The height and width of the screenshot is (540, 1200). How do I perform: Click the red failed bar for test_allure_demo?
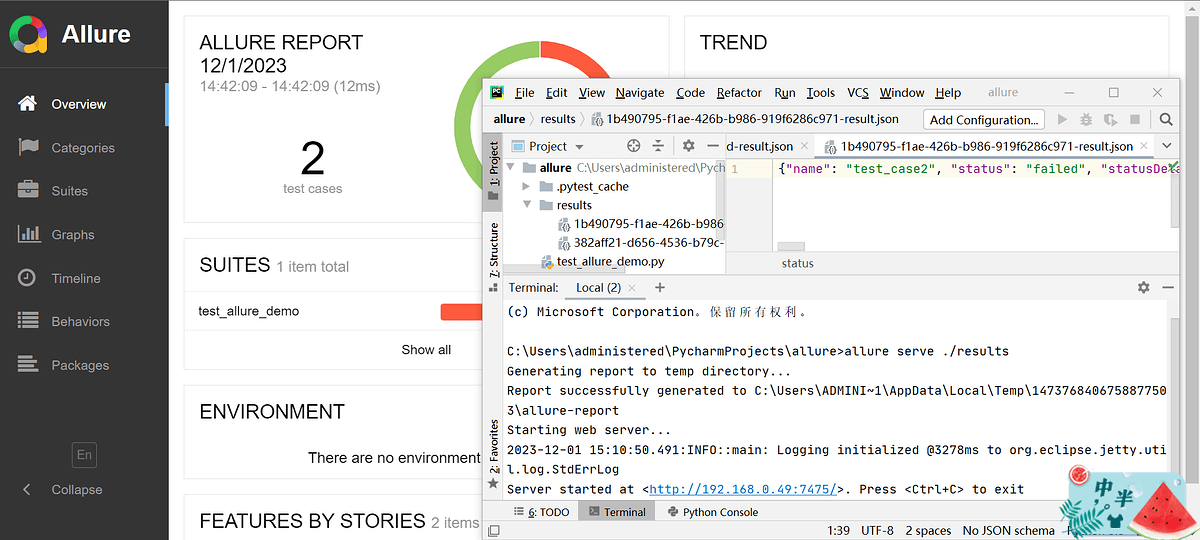[x=460, y=312]
